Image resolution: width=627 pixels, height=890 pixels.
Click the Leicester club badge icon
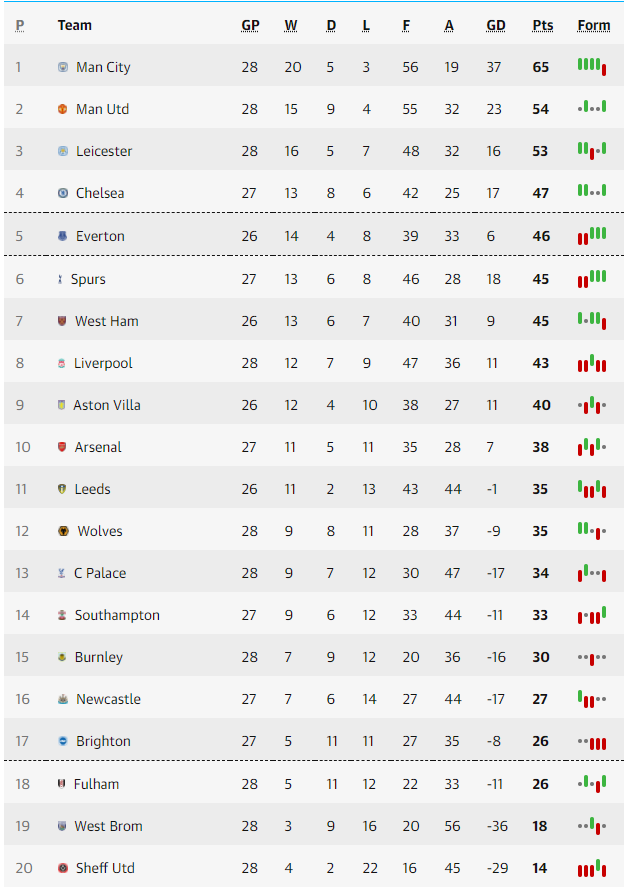click(x=63, y=151)
